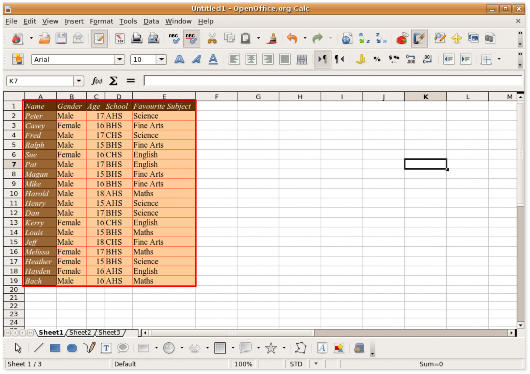Viewport: 530px width, 374px height.
Task: Open the Name Box dropdown arrow
Action: point(79,81)
